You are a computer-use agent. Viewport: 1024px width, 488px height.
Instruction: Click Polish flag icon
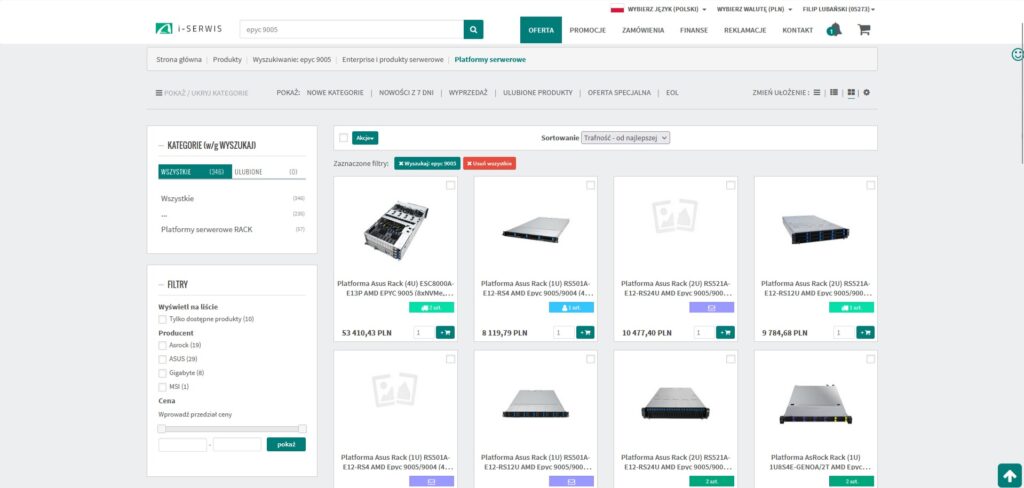616,9
